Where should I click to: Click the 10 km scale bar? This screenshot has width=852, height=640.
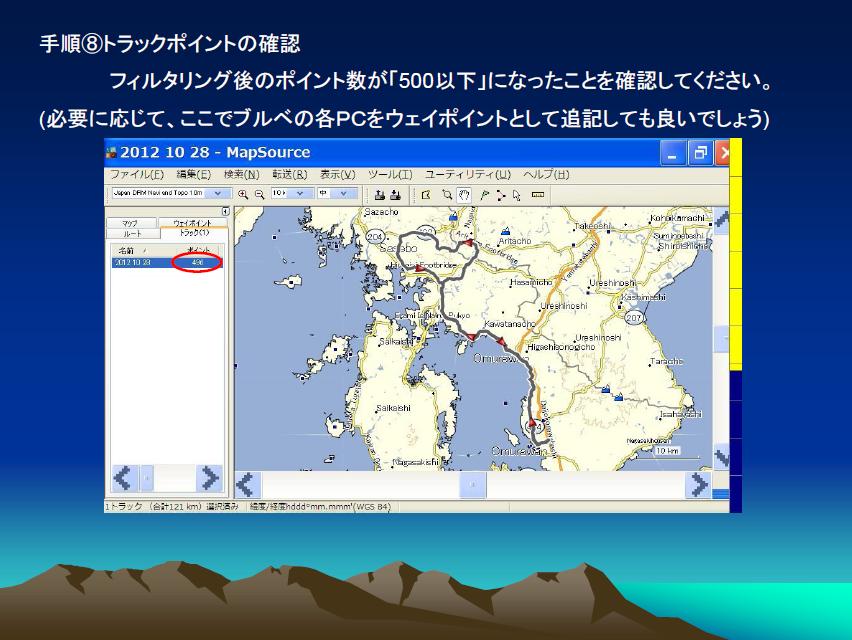point(668,452)
